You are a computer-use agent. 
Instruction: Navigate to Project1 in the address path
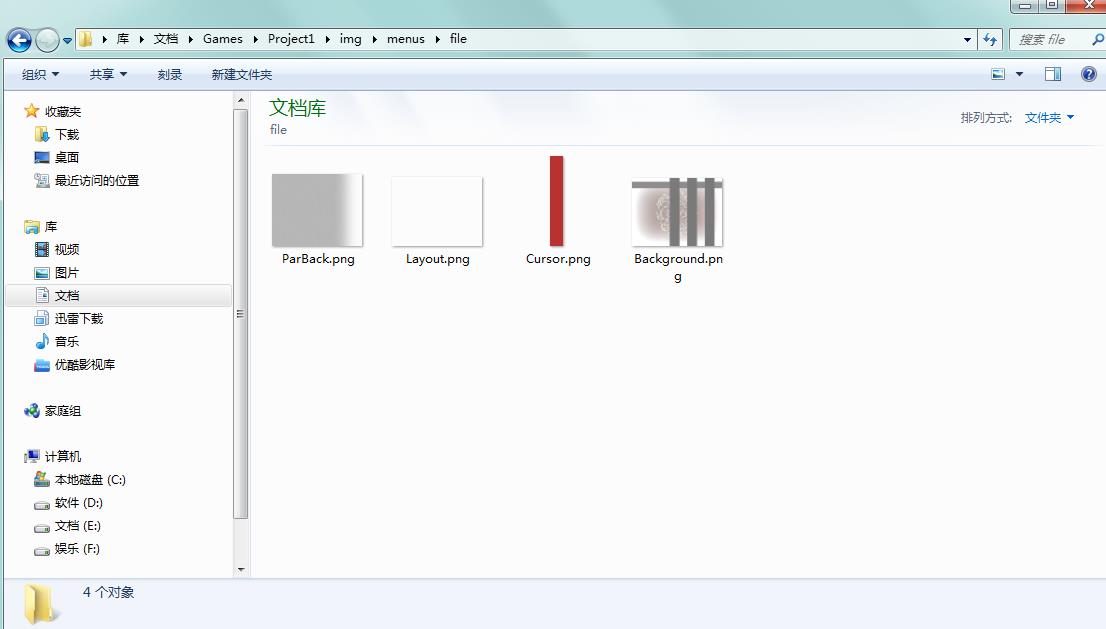[x=291, y=39]
